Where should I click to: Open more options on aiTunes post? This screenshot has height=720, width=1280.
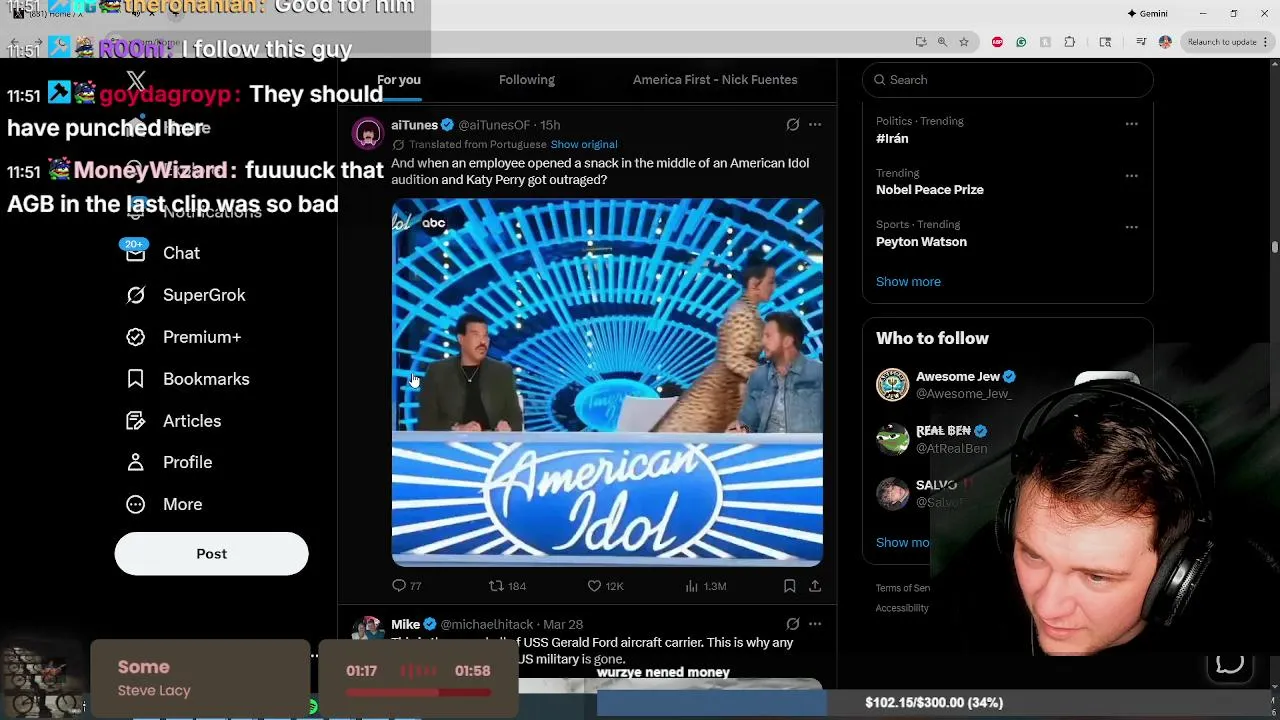click(x=815, y=125)
